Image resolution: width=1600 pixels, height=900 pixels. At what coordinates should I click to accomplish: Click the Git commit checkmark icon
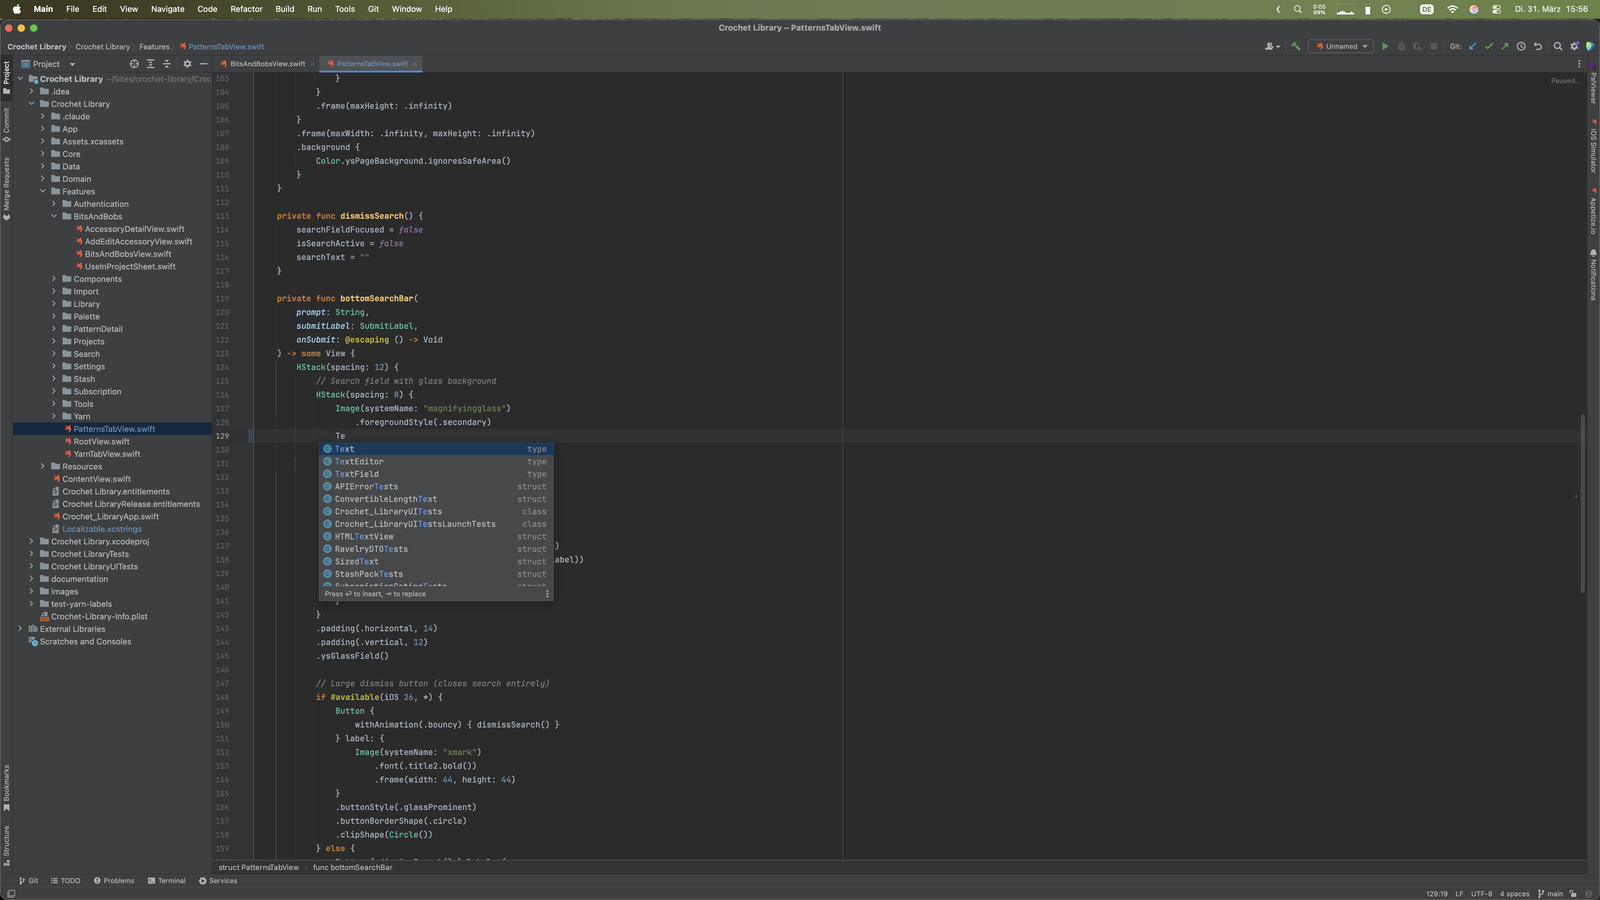click(1488, 46)
